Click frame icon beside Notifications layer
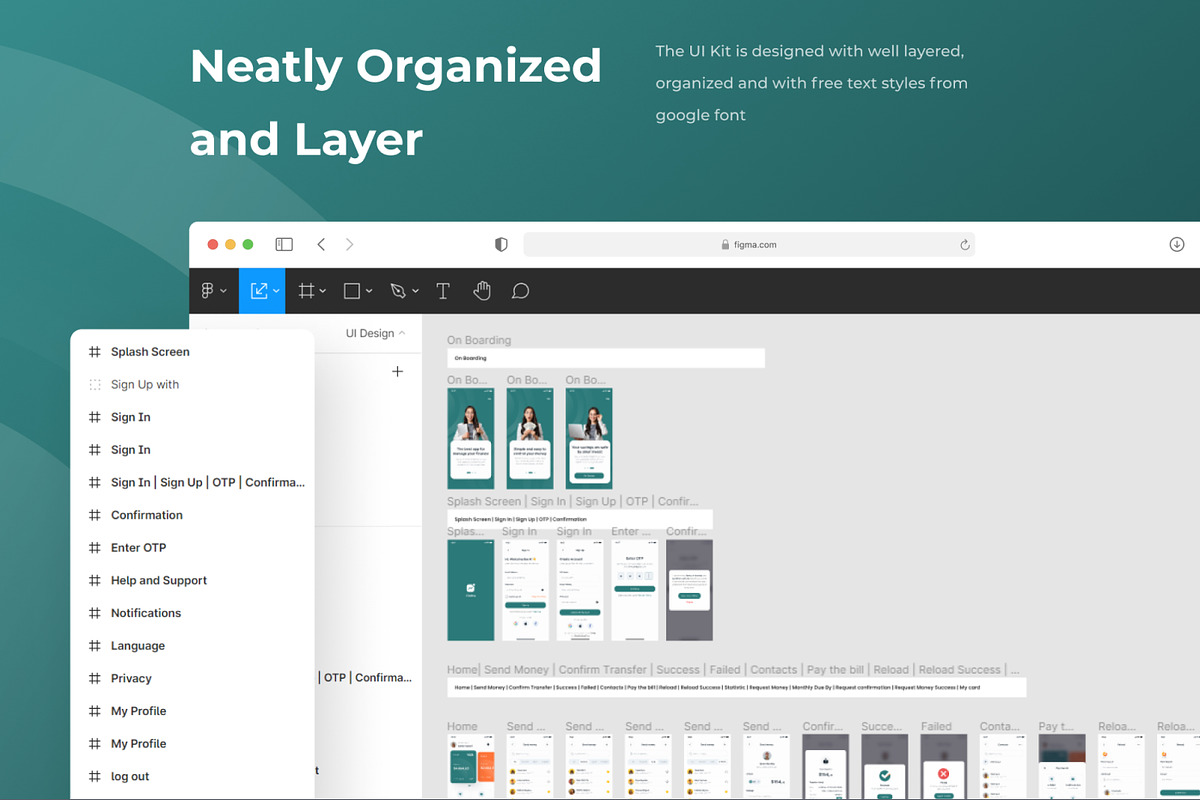 click(95, 613)
